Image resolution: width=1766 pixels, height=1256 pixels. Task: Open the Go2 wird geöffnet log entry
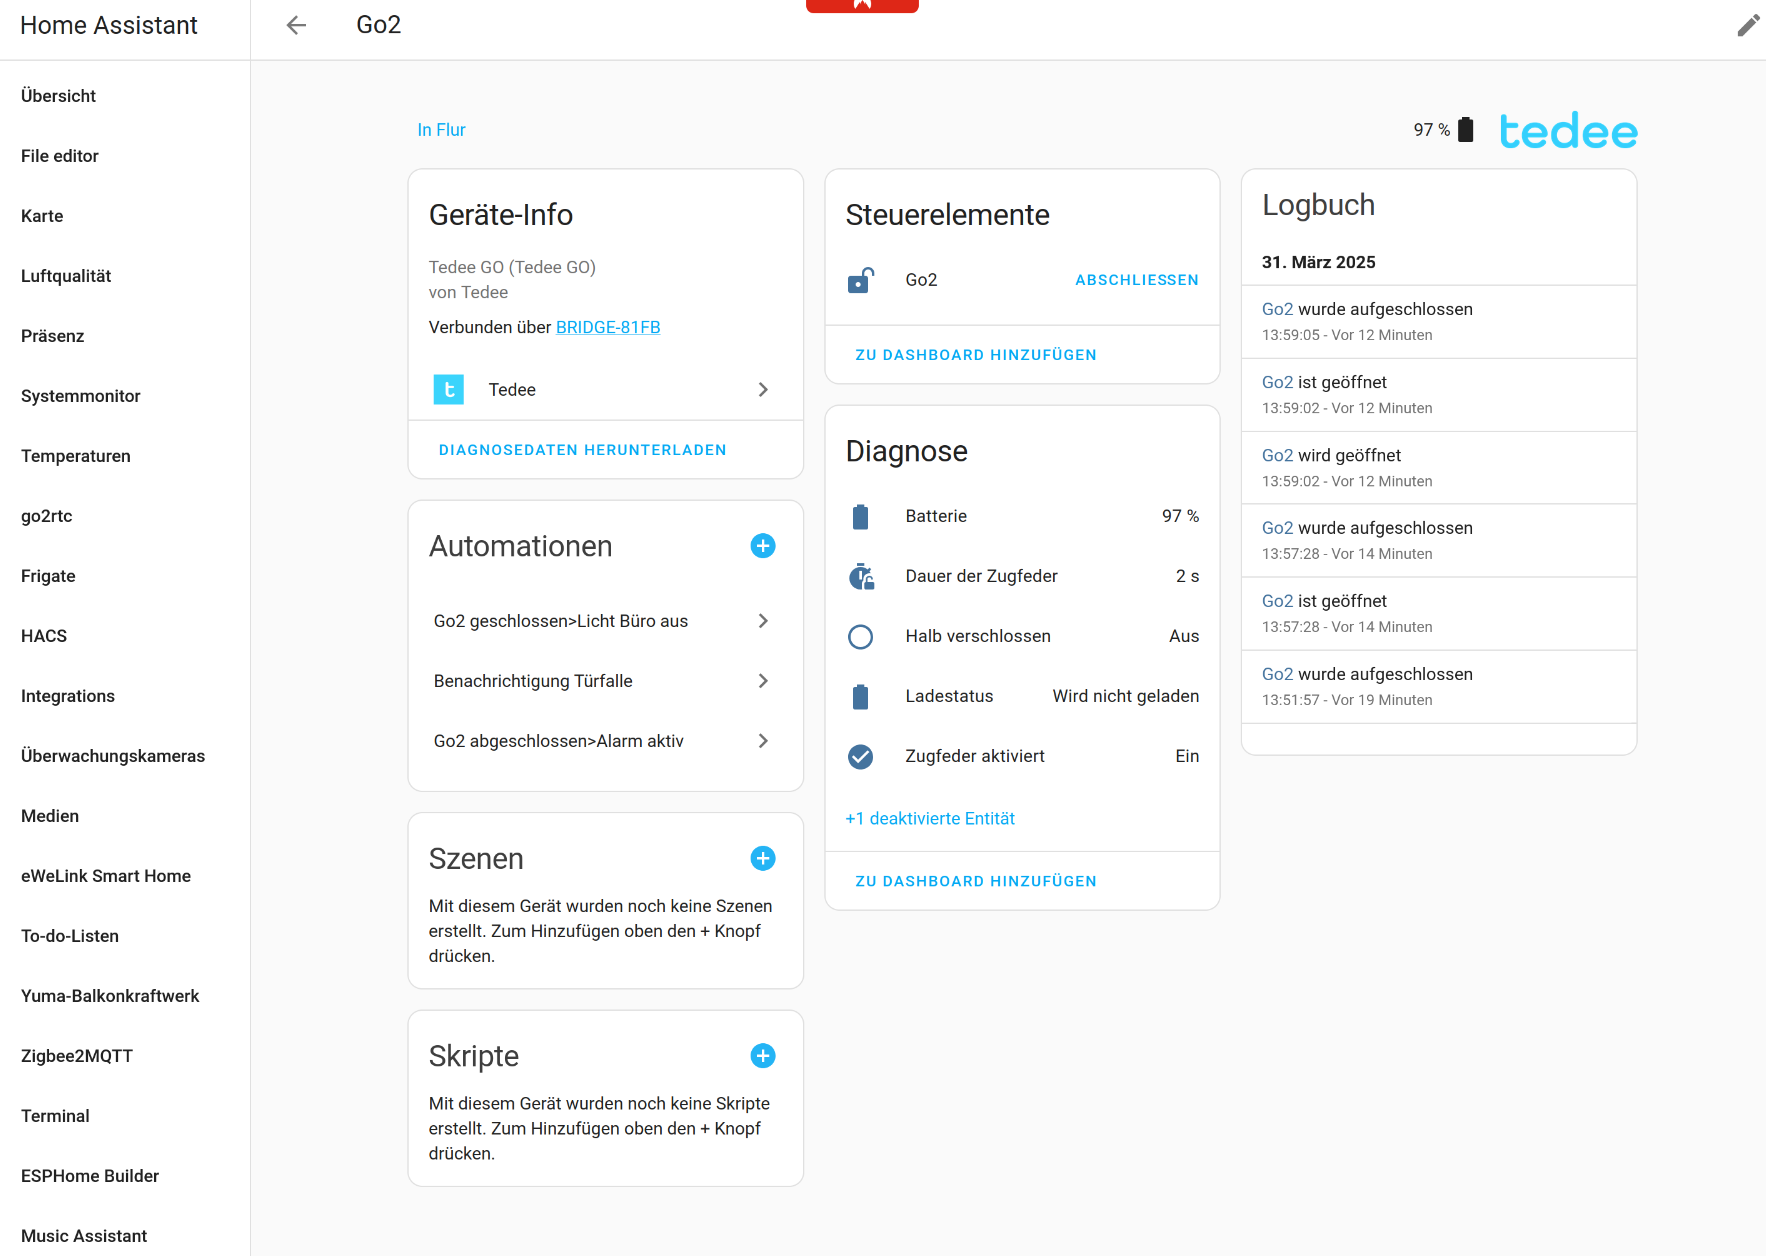1439,468
